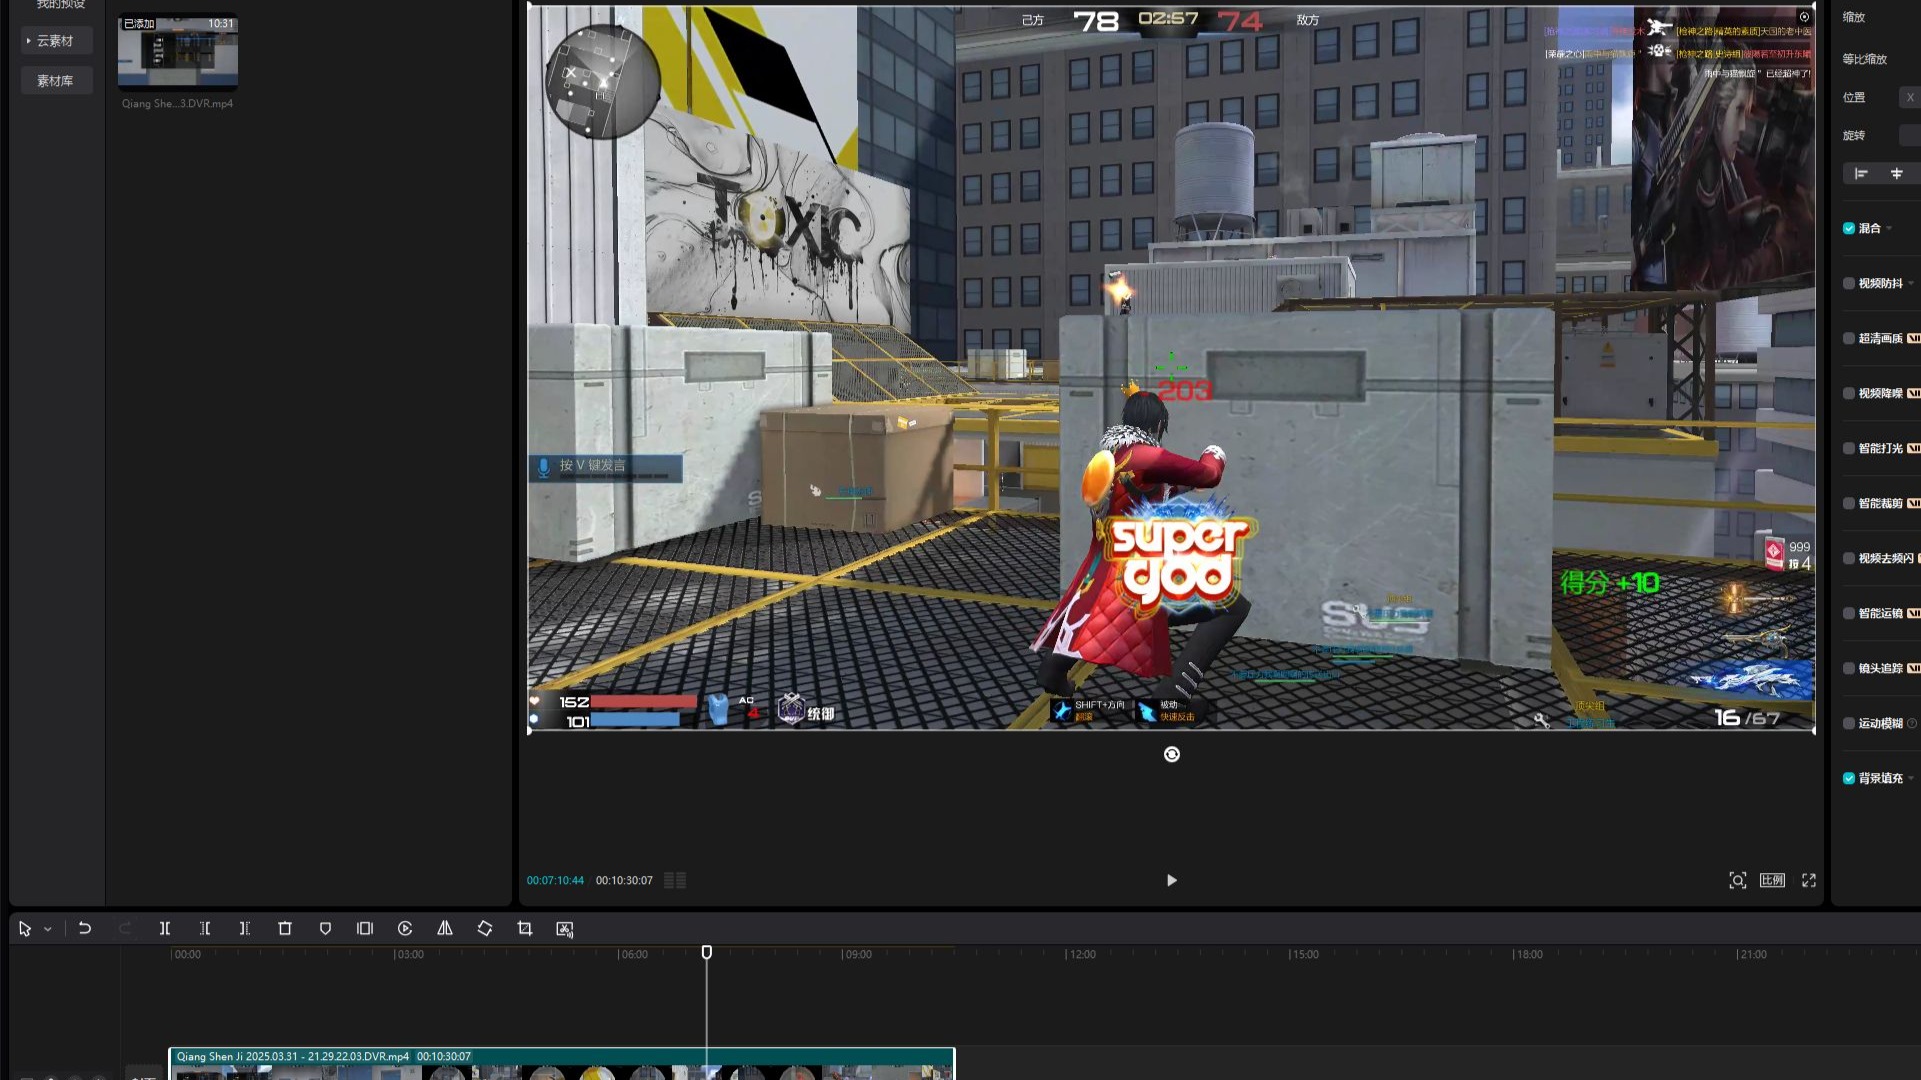Rotate the clip with the rotate icon
Image resolution: width=1921 pixels, height=1080 pixels.
485,929
